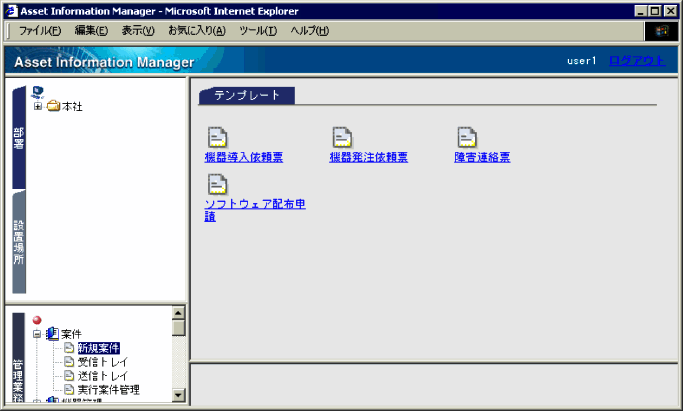Close the Internet Explorer window
Screen dimensions: 683x411
[x=670, y=11]
